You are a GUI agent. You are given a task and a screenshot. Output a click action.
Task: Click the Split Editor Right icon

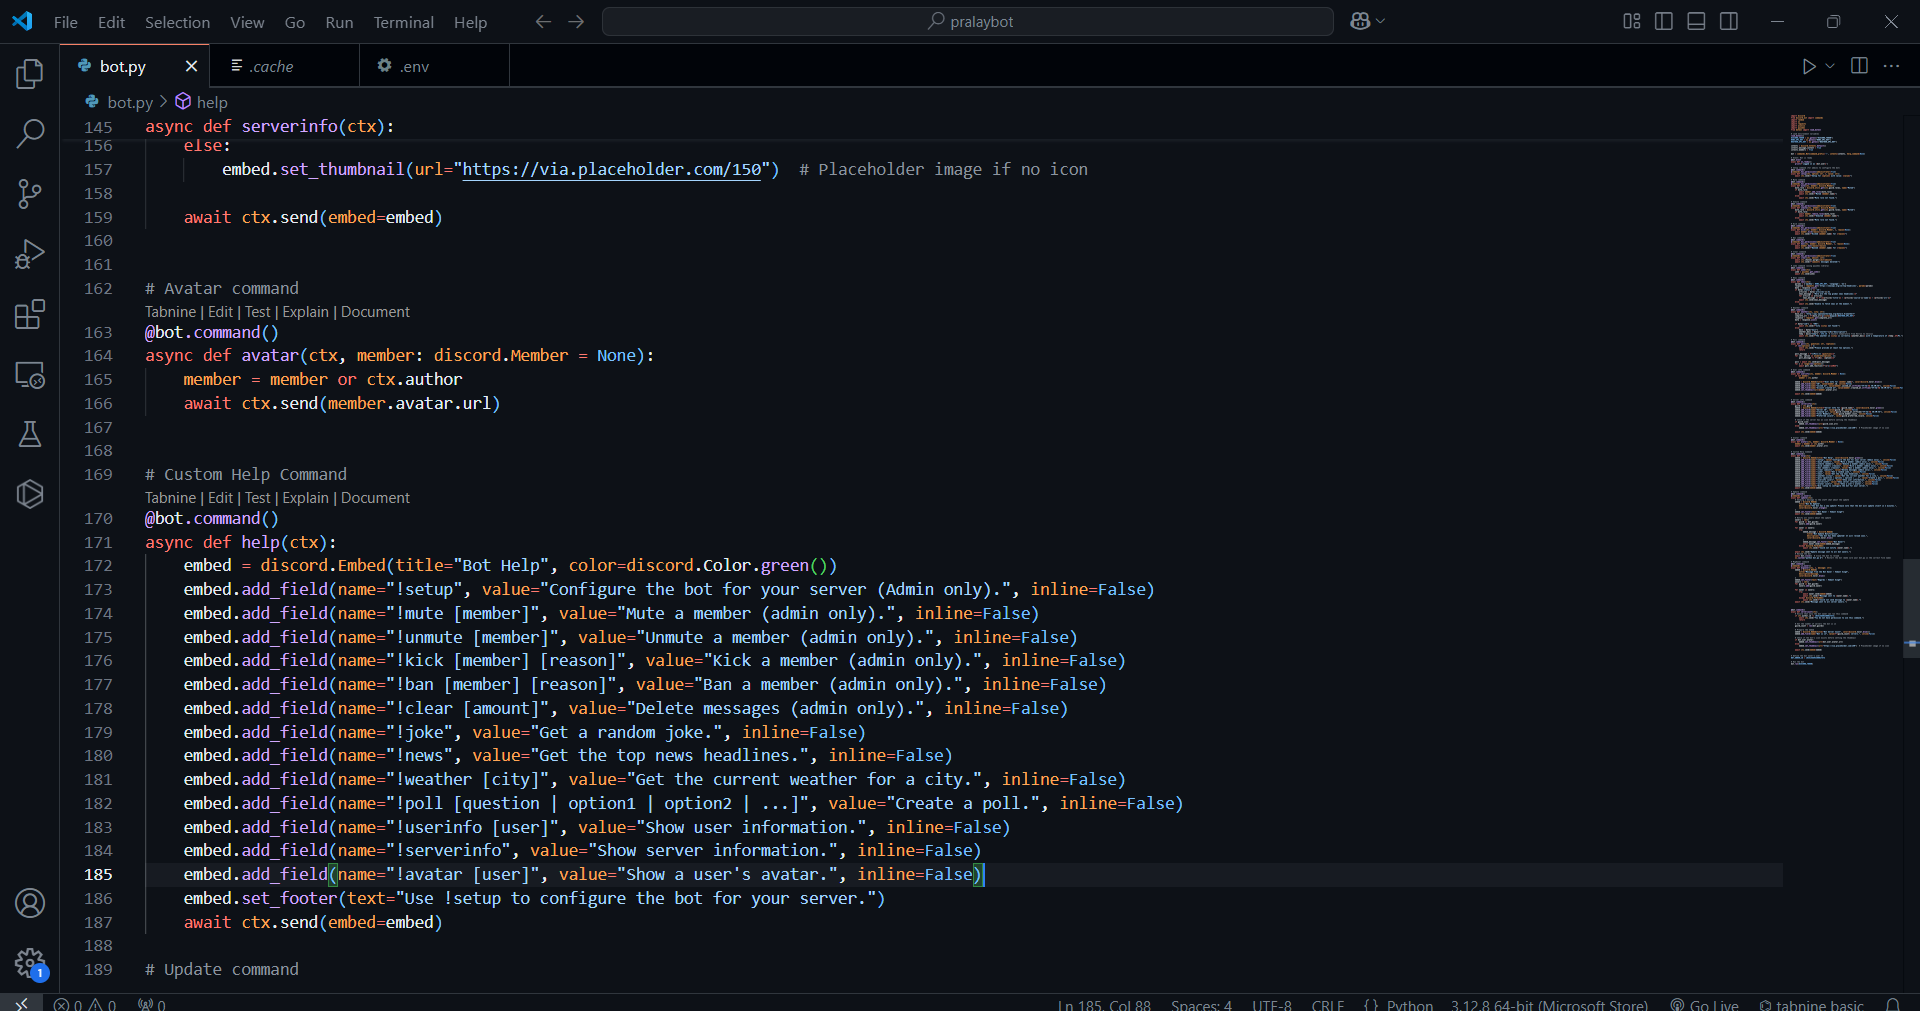pyautogui.click(x=1859, y=66)
